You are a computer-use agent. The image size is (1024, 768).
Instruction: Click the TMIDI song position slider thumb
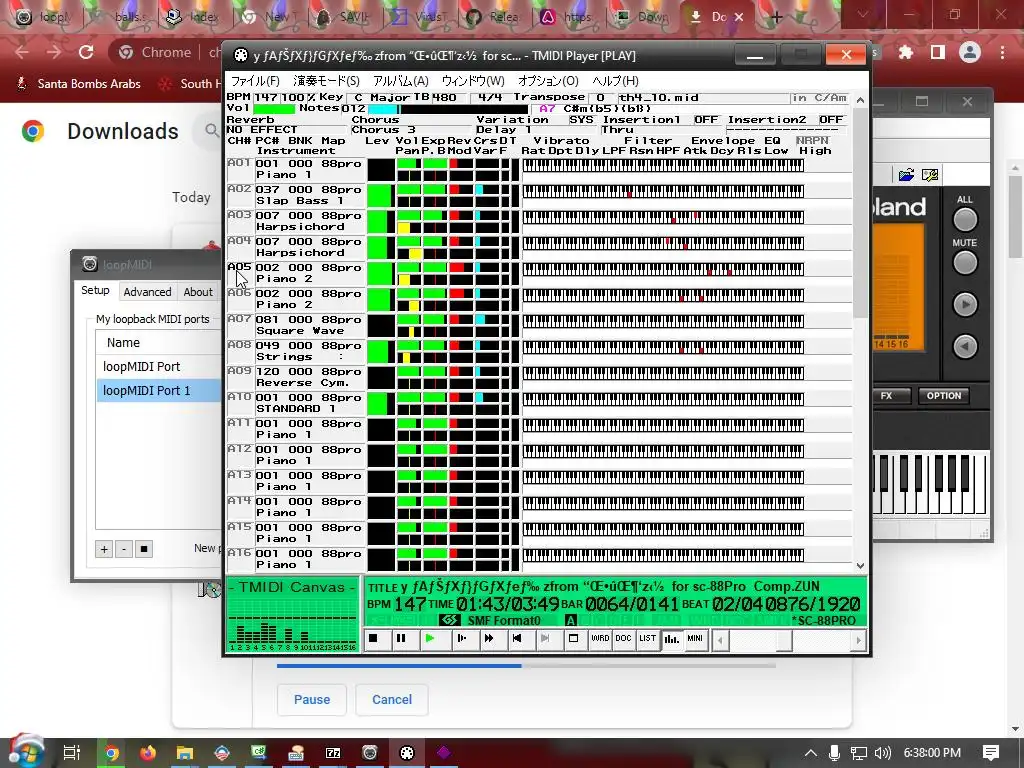click(784, 641)
